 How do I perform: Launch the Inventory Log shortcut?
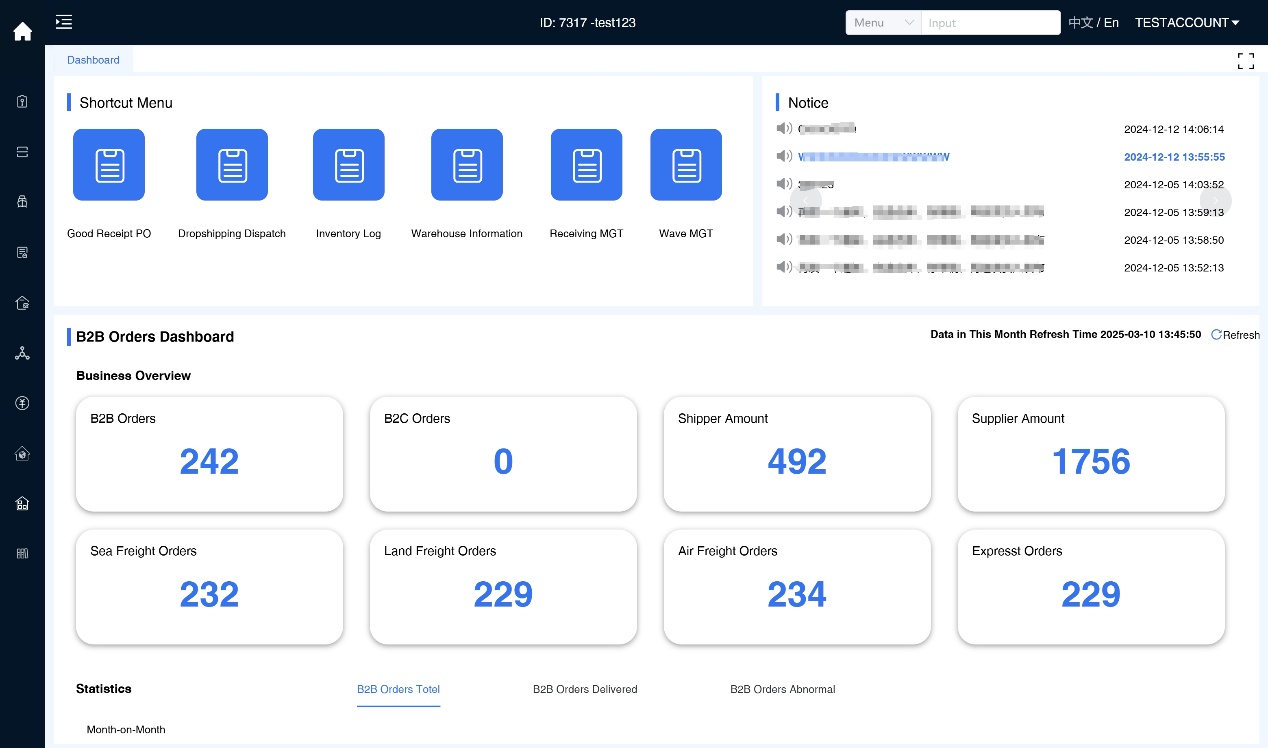tap(349, 165)
